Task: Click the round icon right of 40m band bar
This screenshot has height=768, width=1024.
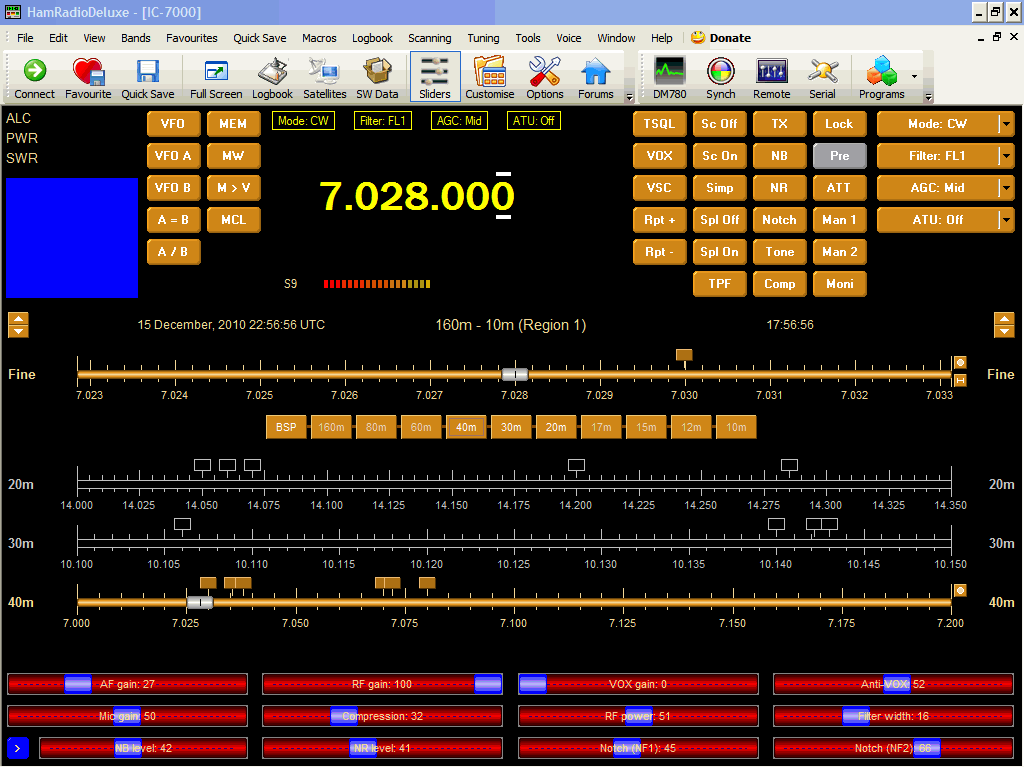Action: pos(960,590)
